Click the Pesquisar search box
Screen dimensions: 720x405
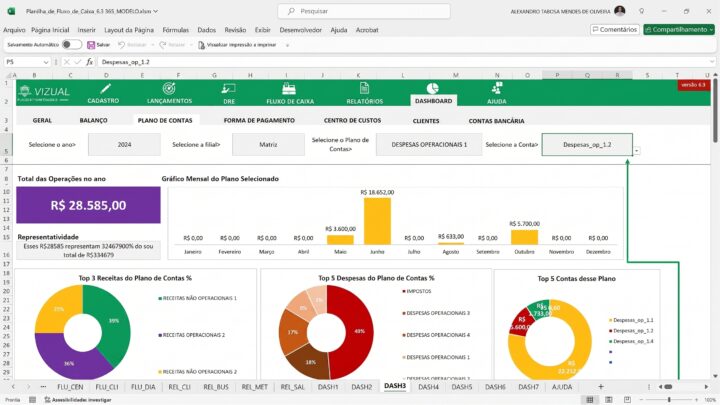pyautogui.click(x=364, y=11)
